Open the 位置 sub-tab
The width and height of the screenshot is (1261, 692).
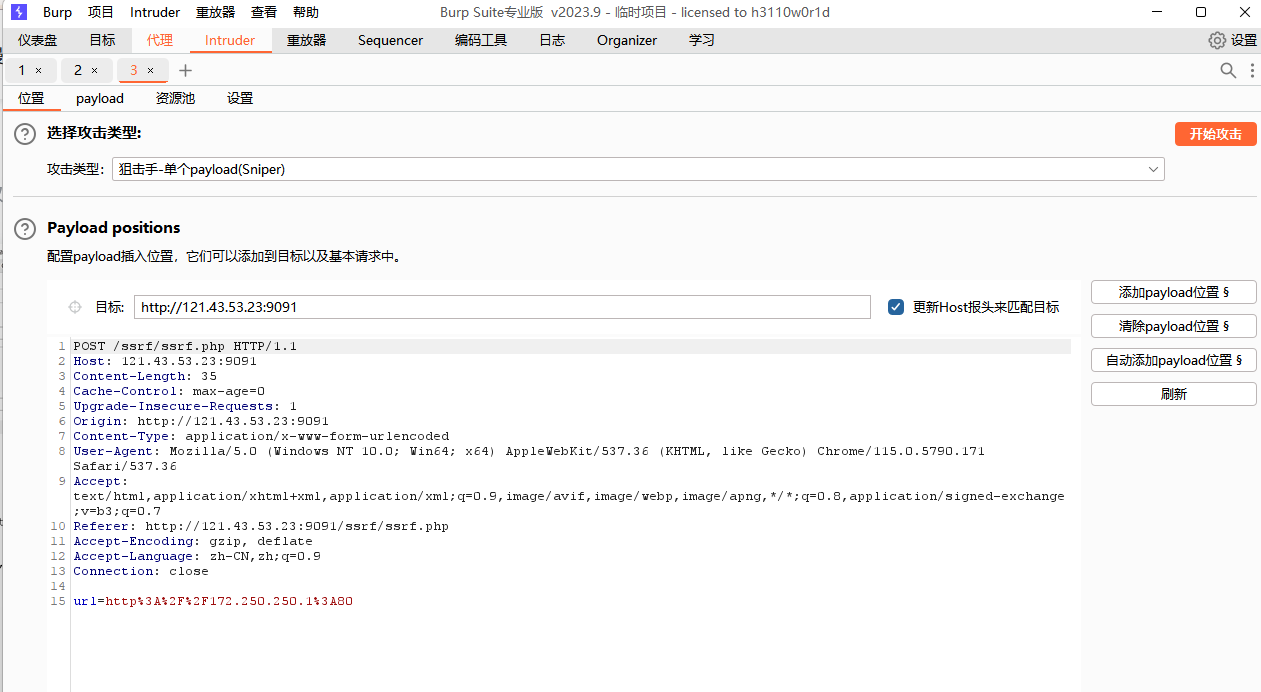(31, 98)
